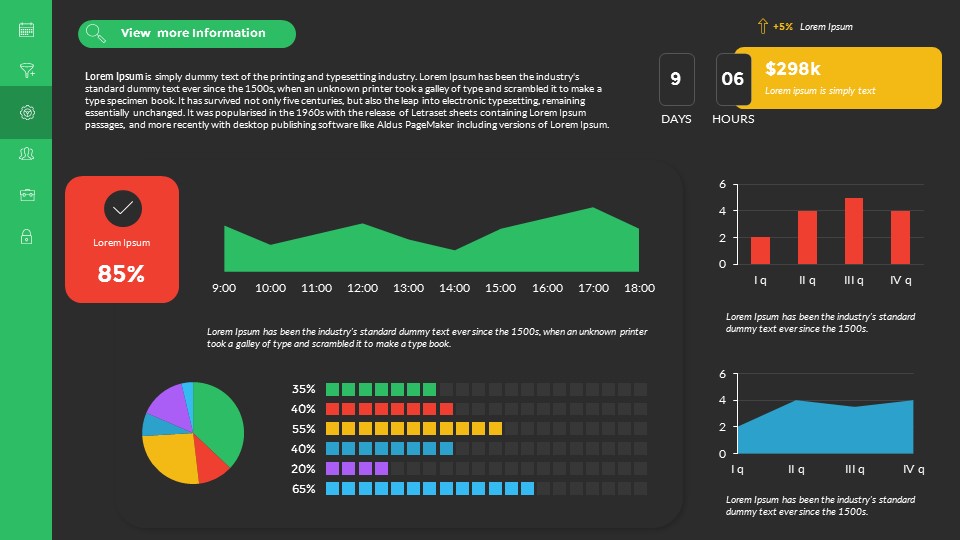The height and width of the screenshot is (540, 960).
Task: Click the 20% percentage label
Action: [x=304, y=468]
